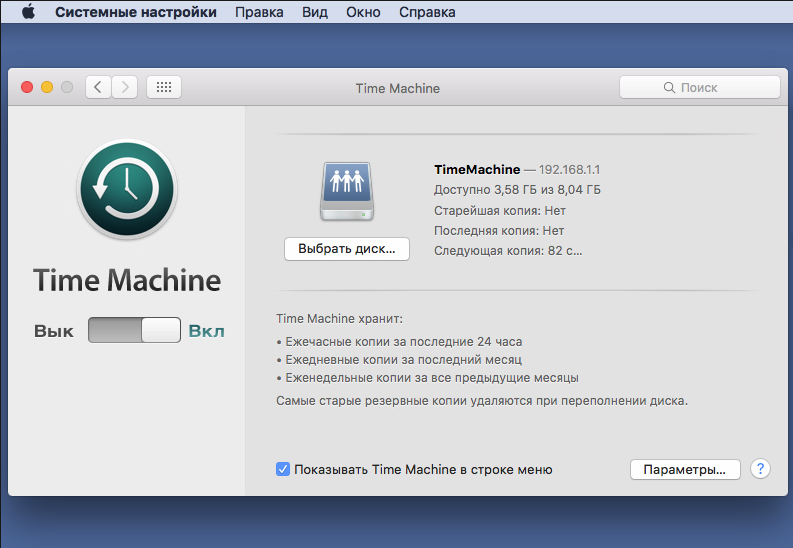Go forward with the right arrow
793x548 pixels.
point(125,87)
